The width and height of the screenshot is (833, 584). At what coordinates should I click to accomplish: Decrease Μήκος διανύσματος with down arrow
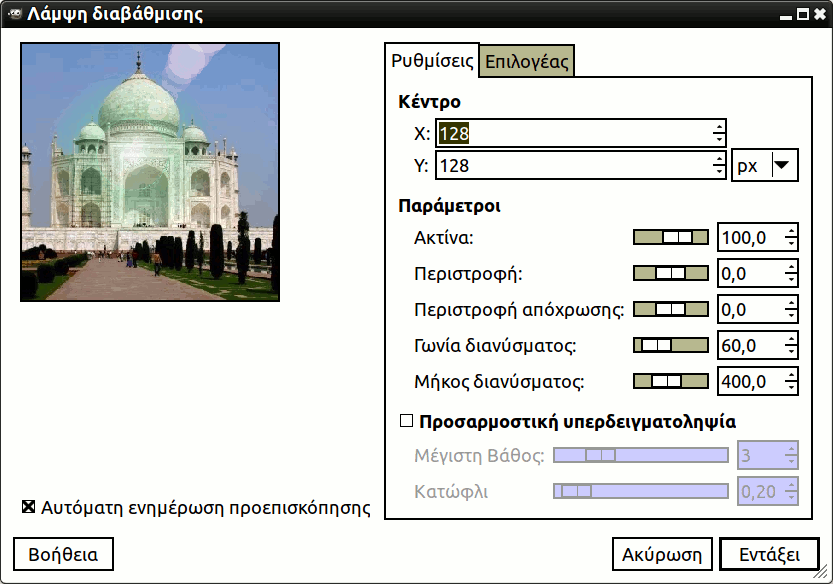coord(791,387)
